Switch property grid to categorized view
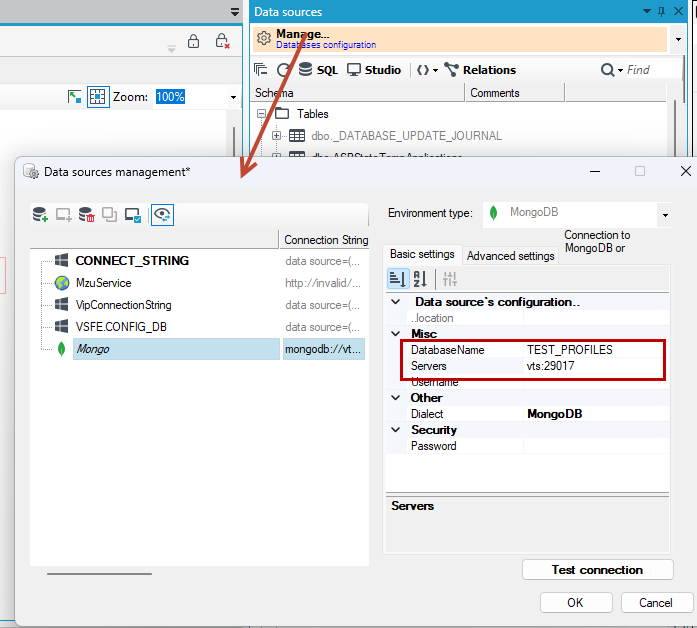 pos(397,279)
